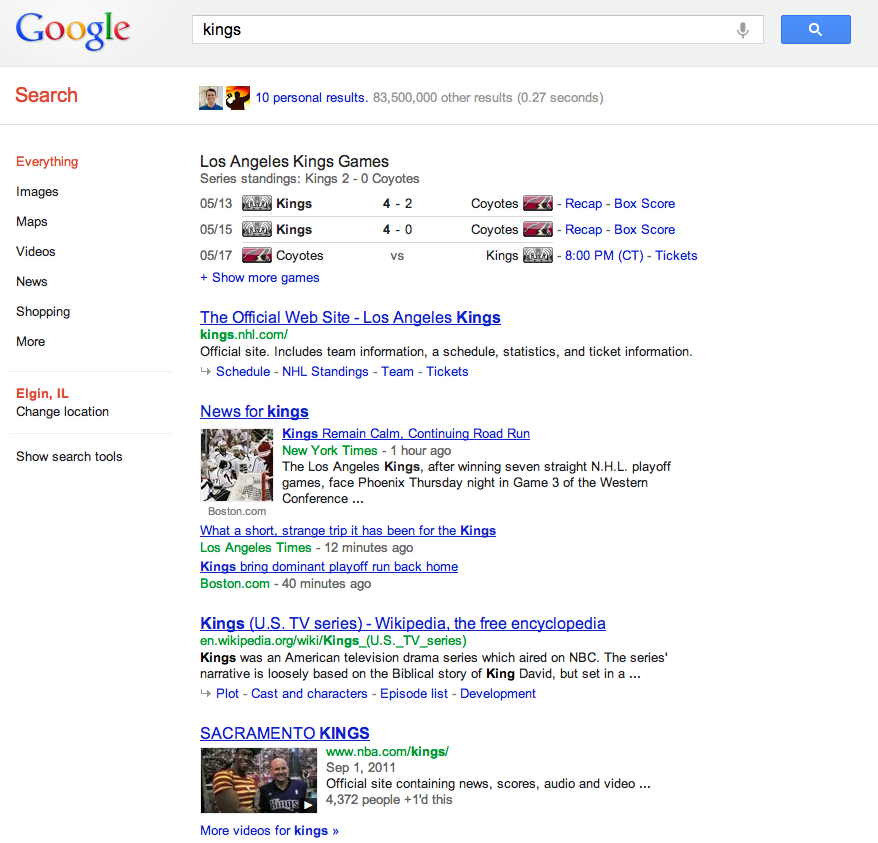Open Kings Remain Calm, Continuing Road Run

(x=405, y=434)
